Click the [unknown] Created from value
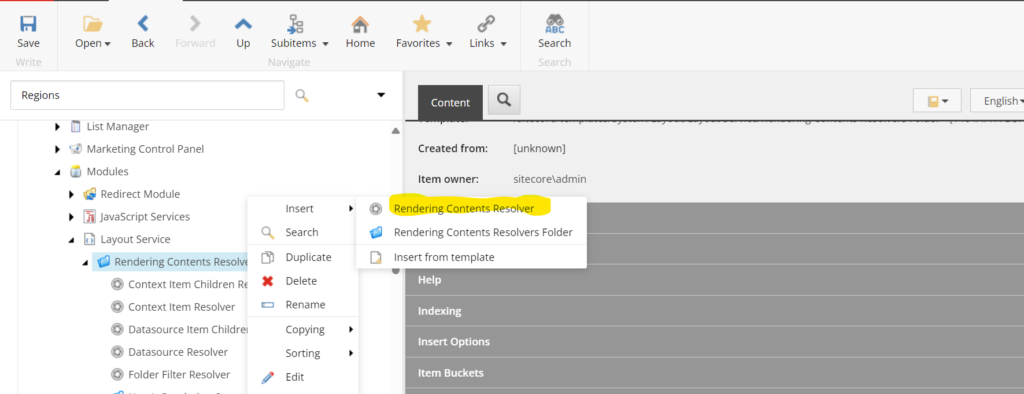The width and height of the screenshot is (1024, 394). (x=539, y=148)
